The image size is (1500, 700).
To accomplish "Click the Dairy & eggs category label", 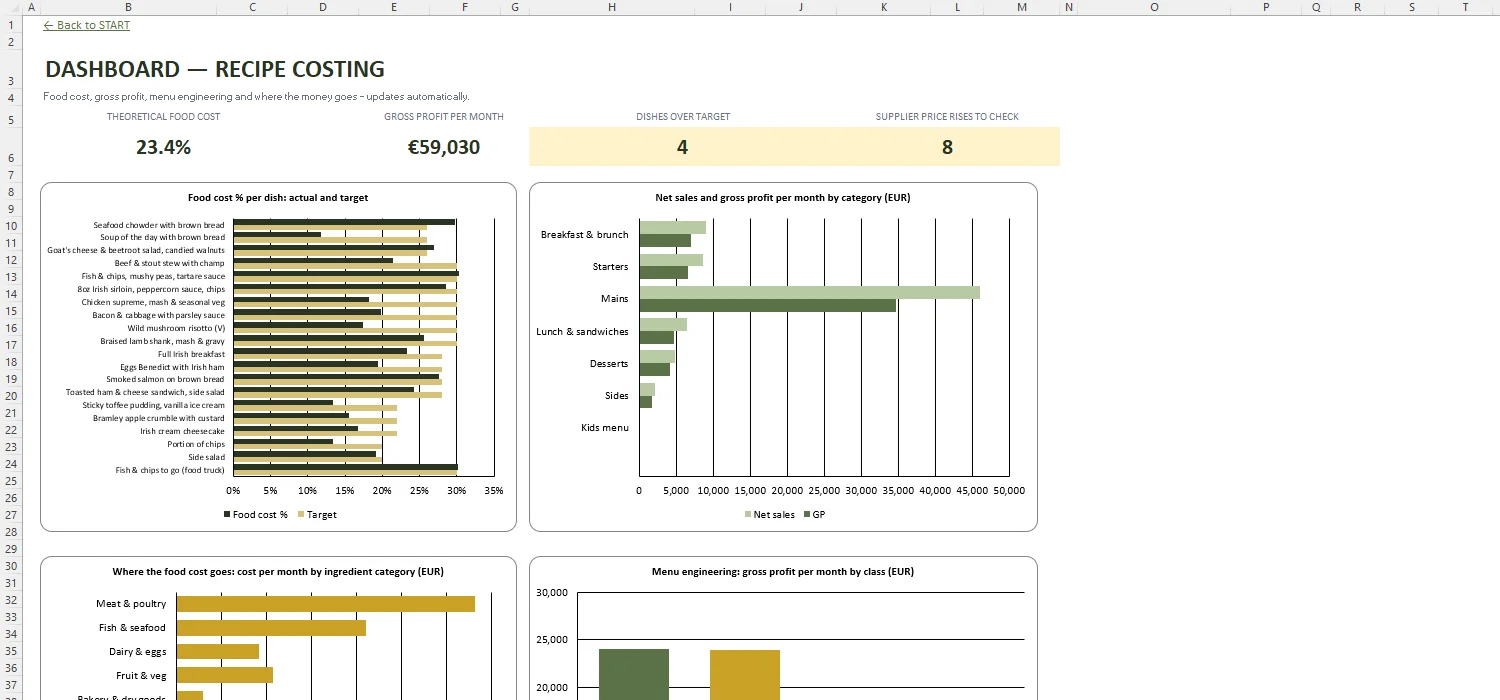I will pyautogui.click(x=137, y=652).
